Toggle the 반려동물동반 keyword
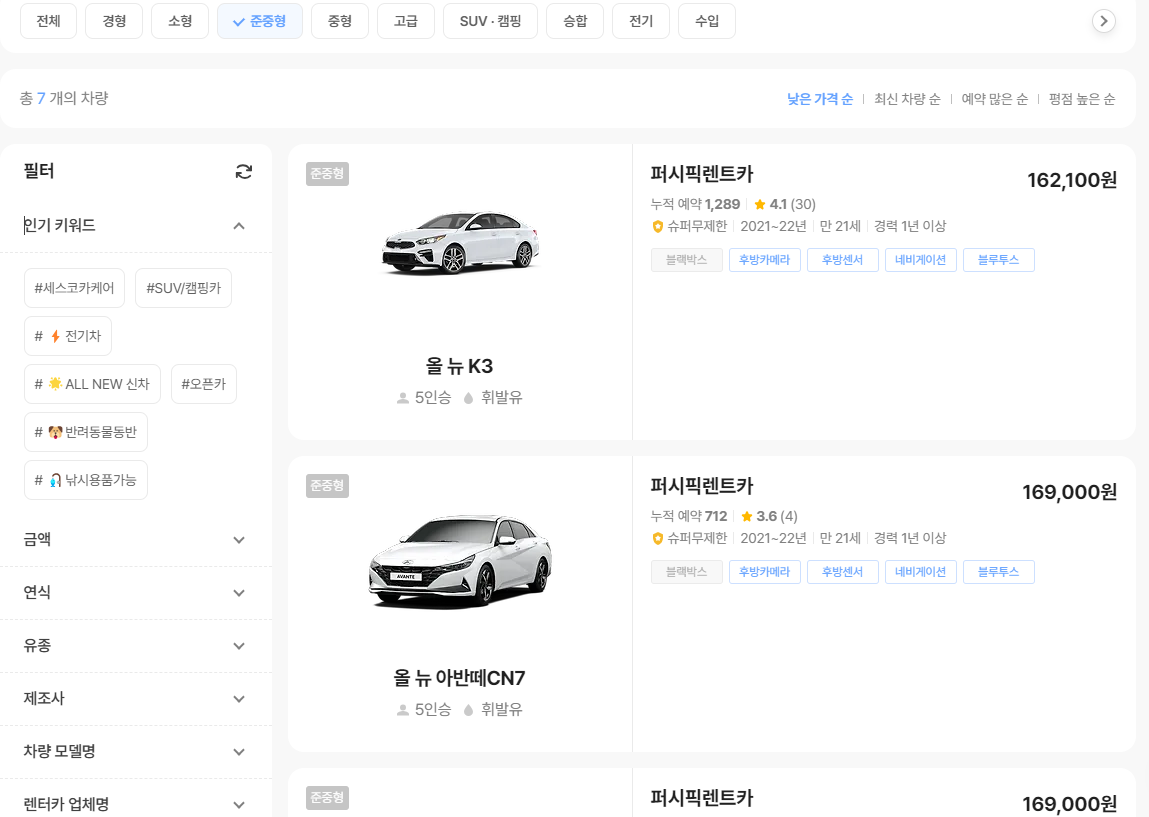1149x817 pixels. click(x=86, y=432)
